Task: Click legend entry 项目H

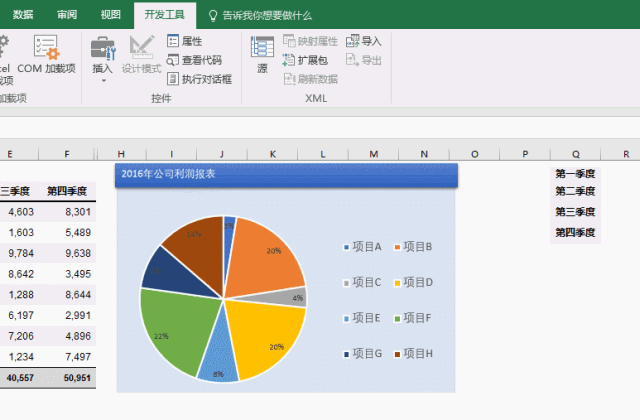Action: (413, 353)
